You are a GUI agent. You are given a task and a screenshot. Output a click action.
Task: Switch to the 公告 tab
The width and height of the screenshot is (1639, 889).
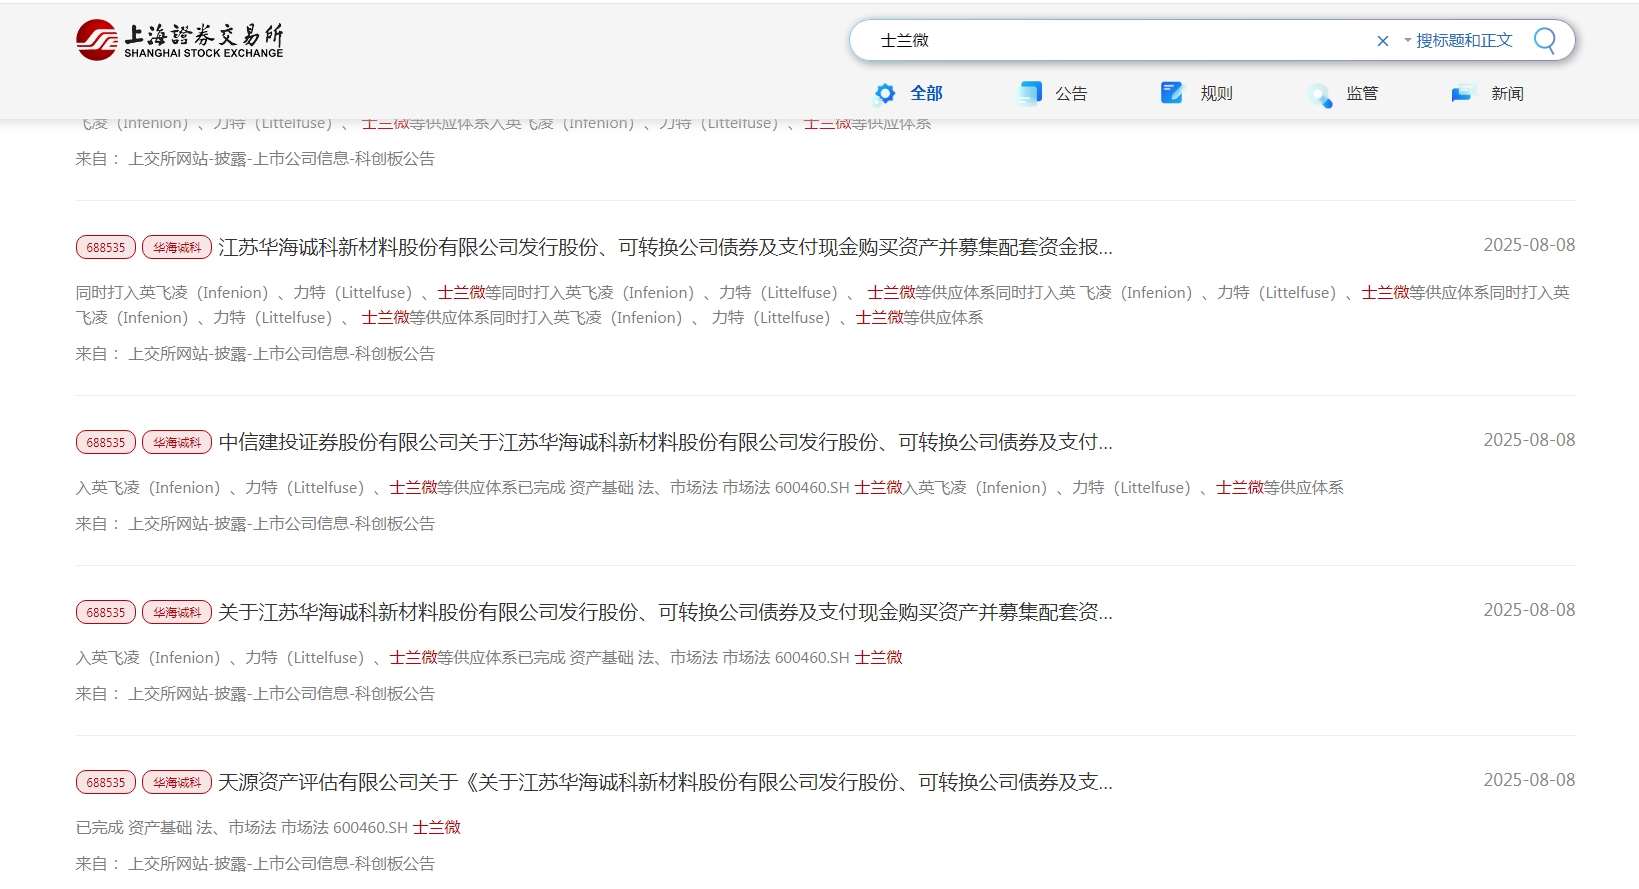pyautogui.click(x=1071, y=94)
